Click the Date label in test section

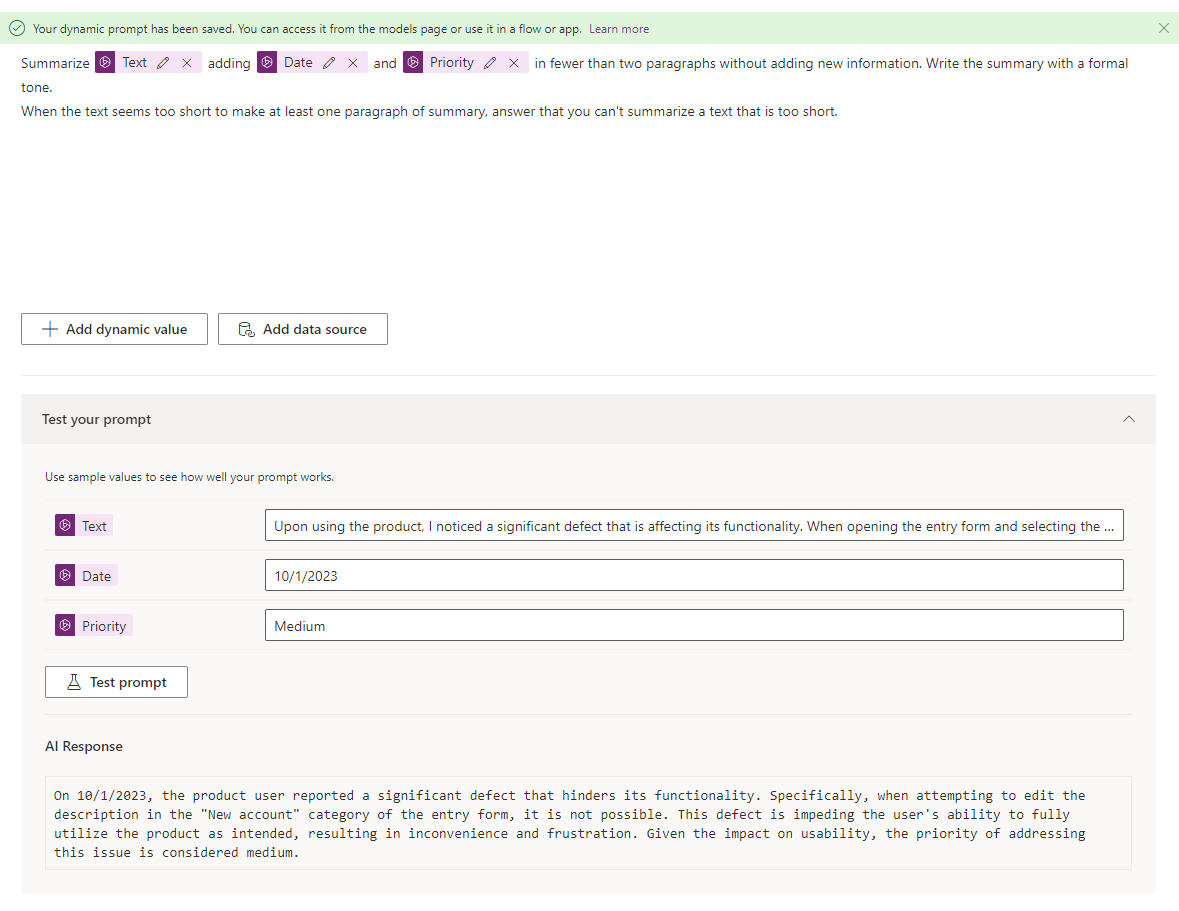86,576
